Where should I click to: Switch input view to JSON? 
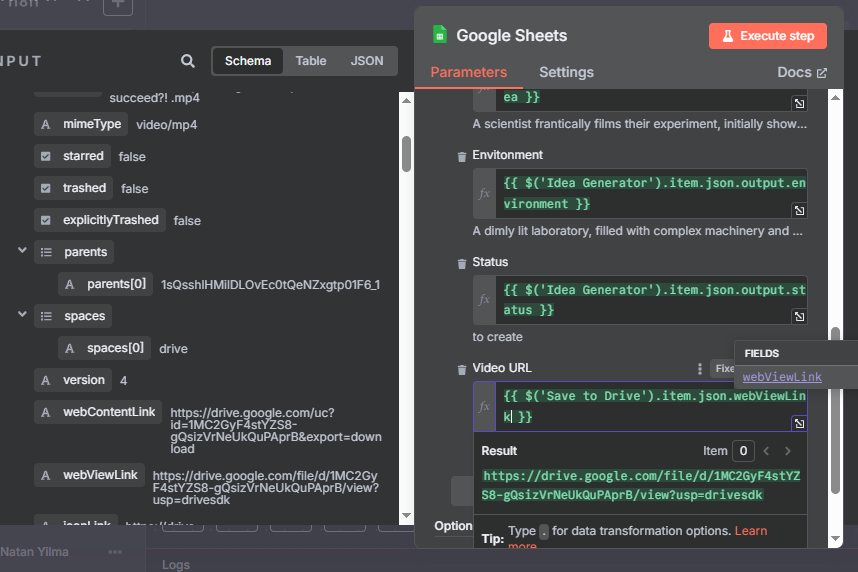(x=367, y=61)
